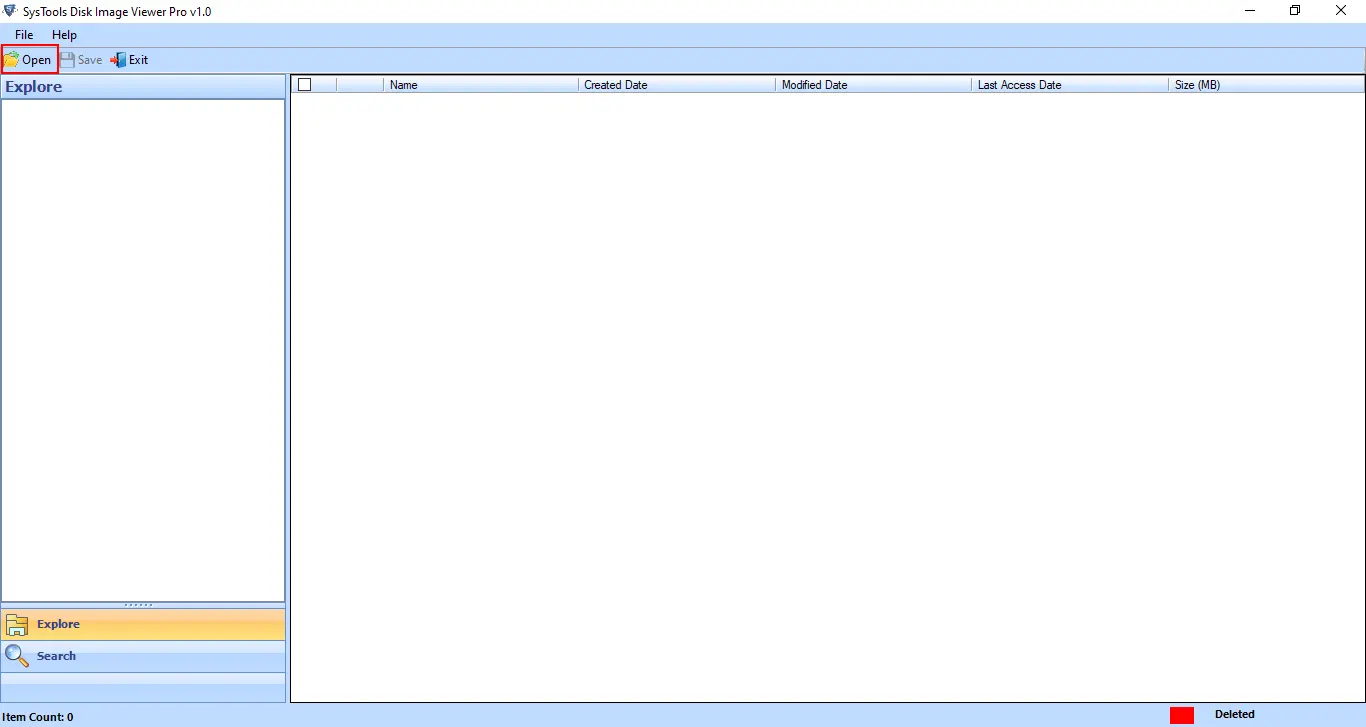Click the Item Count: 0 status text
This screenshot has width=1366, height=727.
(x=38, y=717)
